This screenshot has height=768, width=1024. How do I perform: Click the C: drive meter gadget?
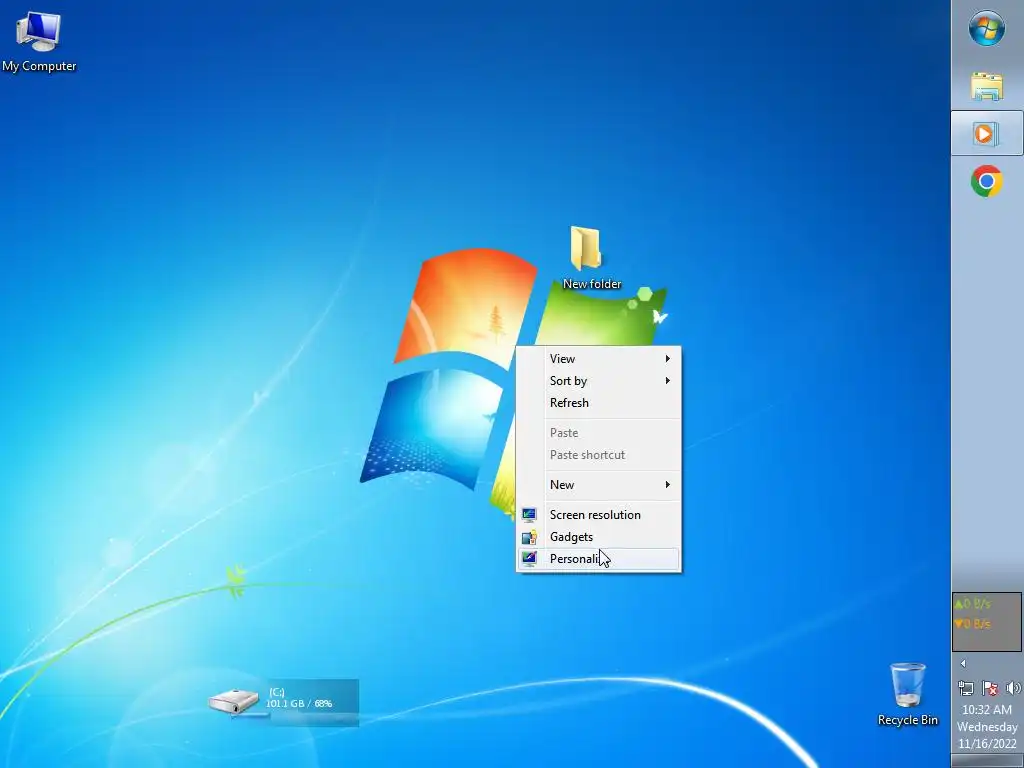283,702
